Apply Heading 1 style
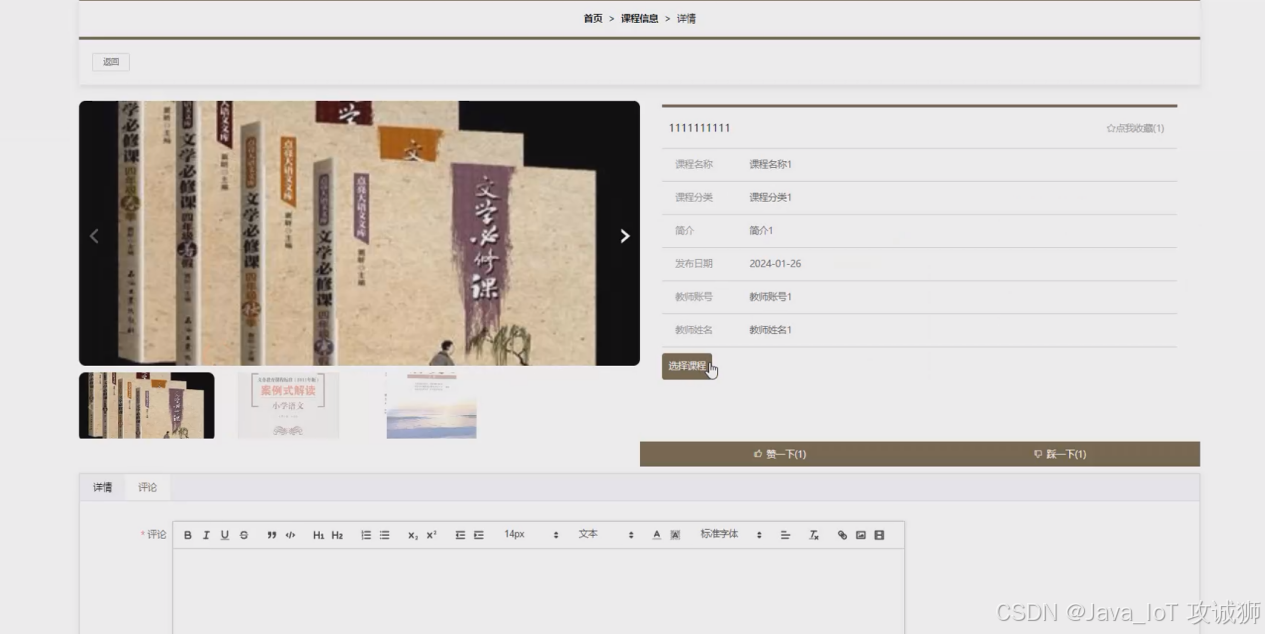1265x634 pixels. coord(318,535)
